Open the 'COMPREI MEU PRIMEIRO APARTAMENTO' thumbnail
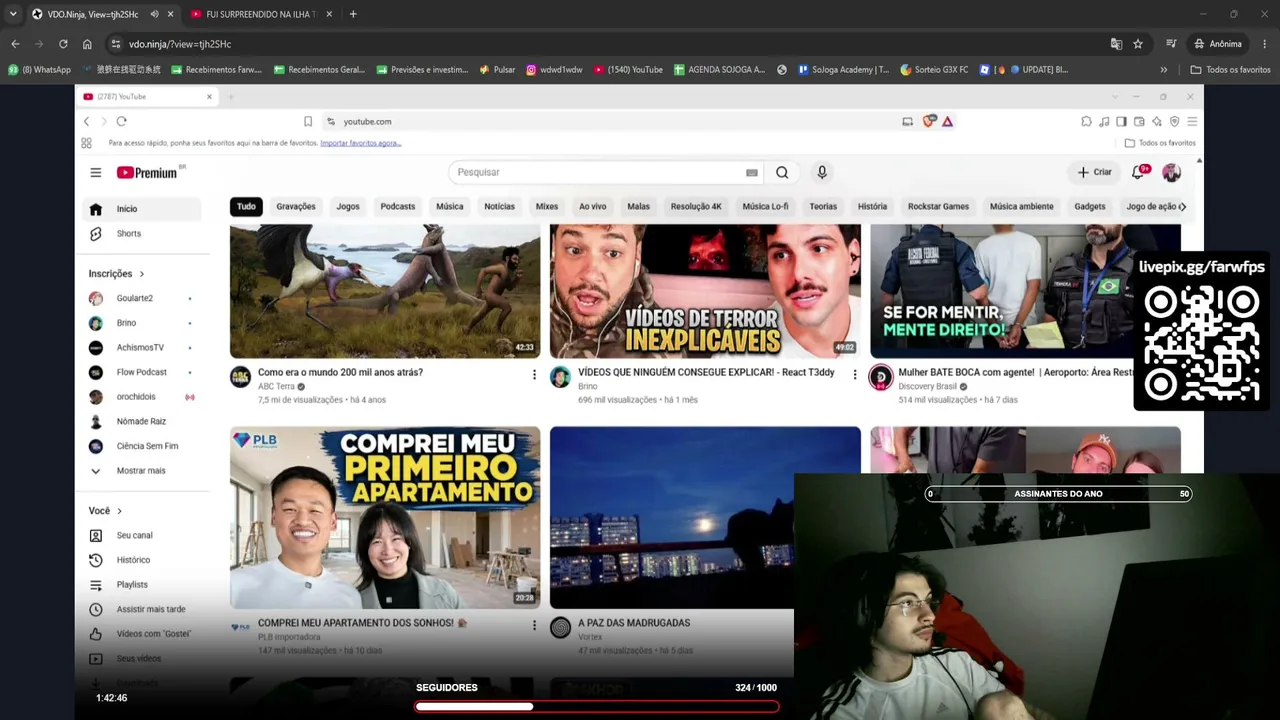This screenshot has height=720, width=1280. coord(385,517)
